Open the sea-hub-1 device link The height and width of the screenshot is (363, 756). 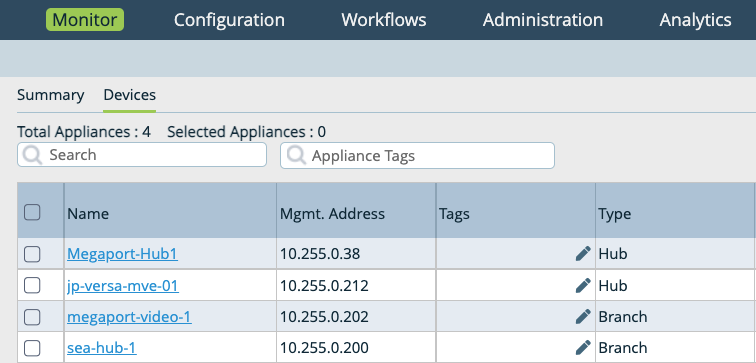point(102,348)
